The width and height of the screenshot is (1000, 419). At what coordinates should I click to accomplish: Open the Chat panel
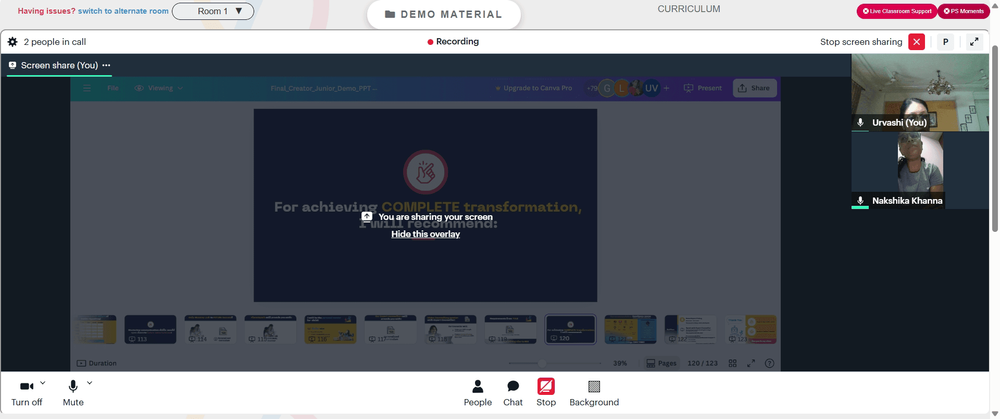point(513,393)
